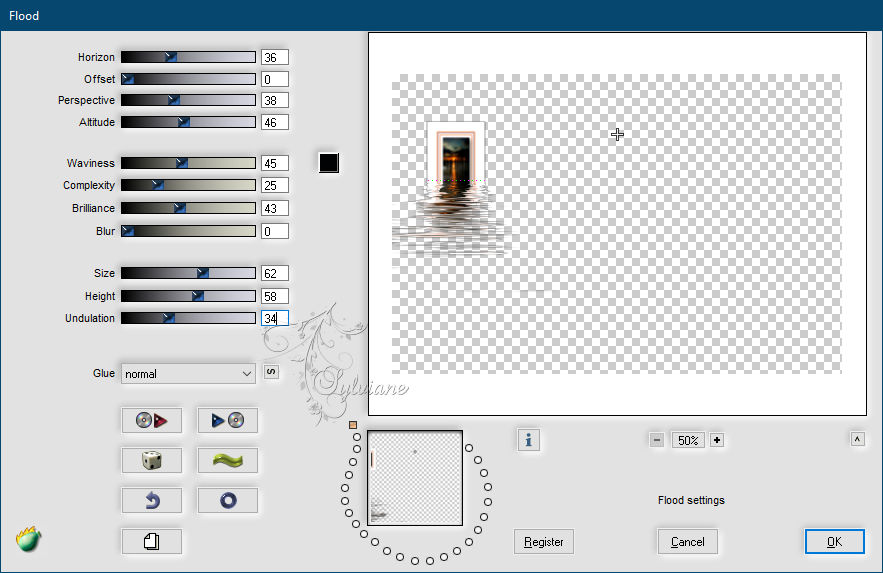Click the plus zoom in button
Screen dimensions: 883x573
(x=717, y=440)
